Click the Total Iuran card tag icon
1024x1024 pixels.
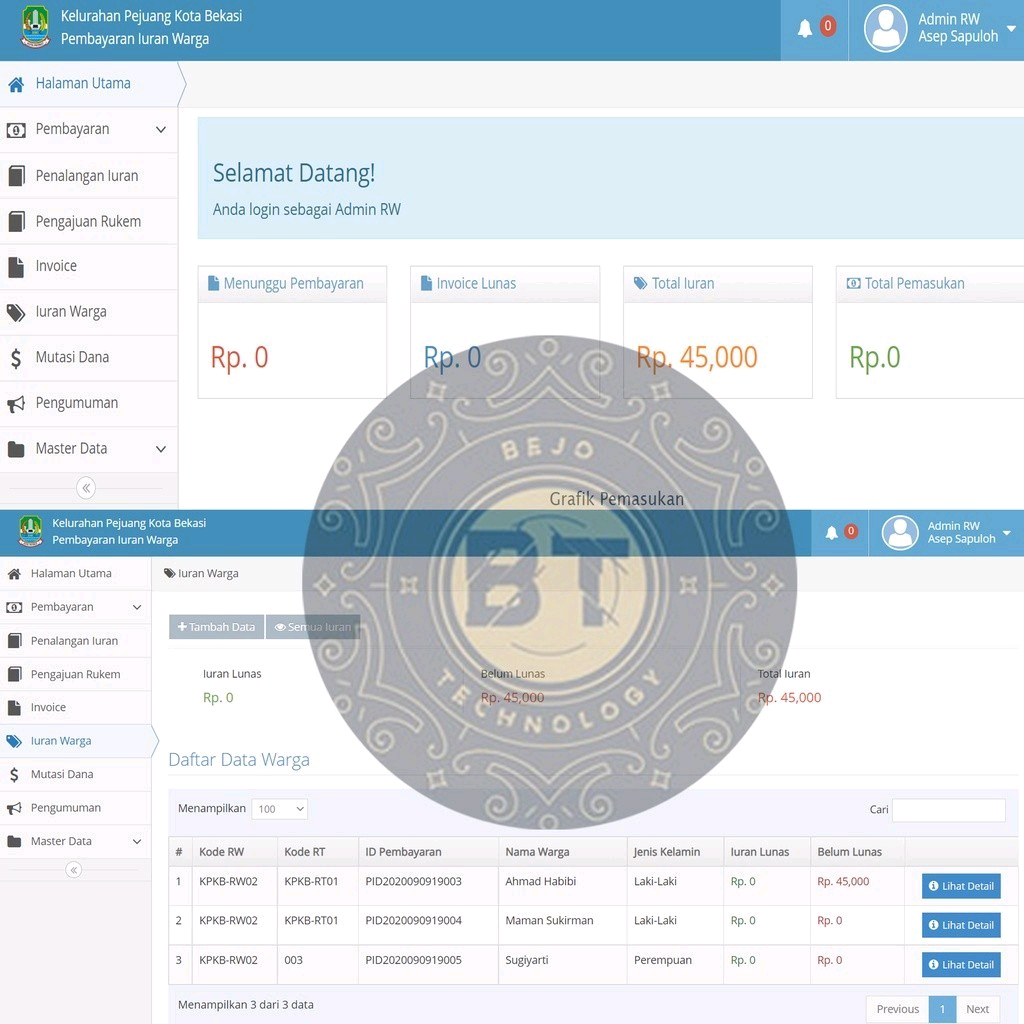pyautogui.click(x=640, y=283)
